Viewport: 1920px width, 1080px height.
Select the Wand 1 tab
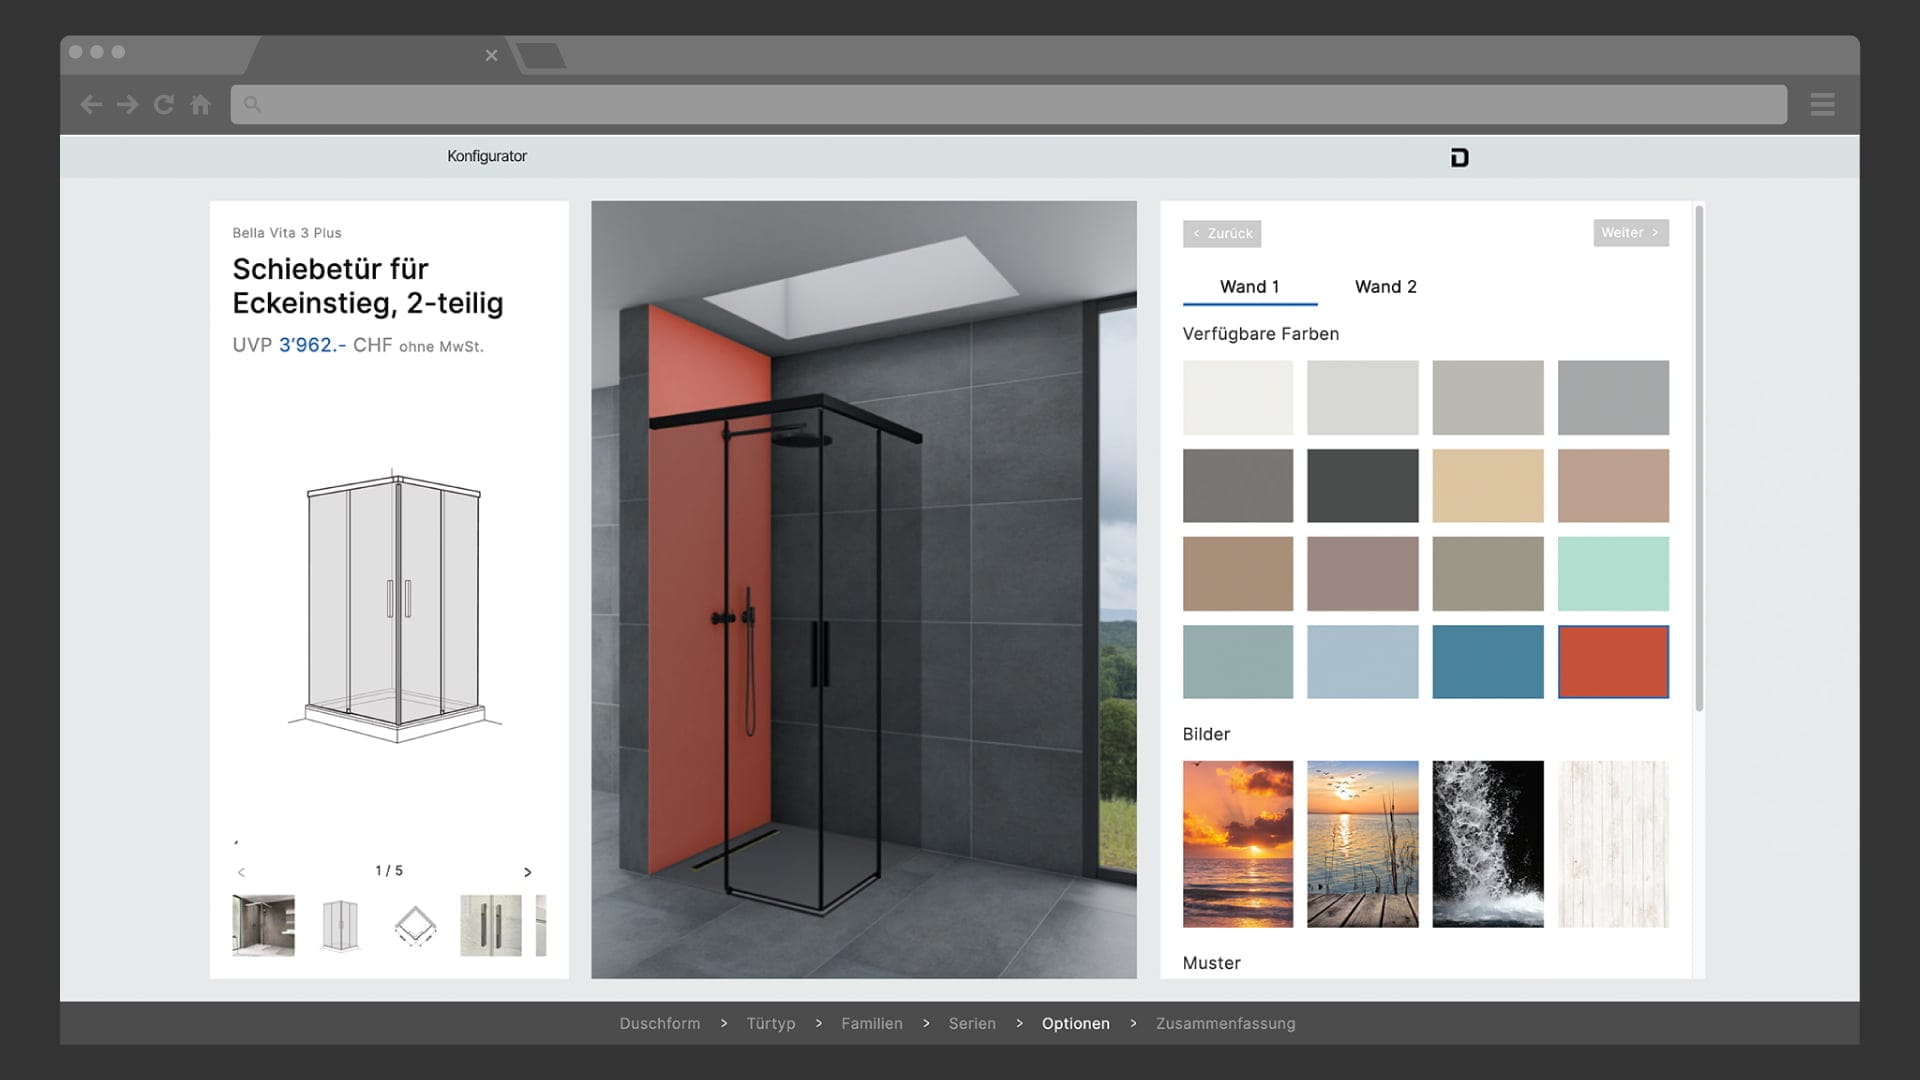[x=1249, y=287]
